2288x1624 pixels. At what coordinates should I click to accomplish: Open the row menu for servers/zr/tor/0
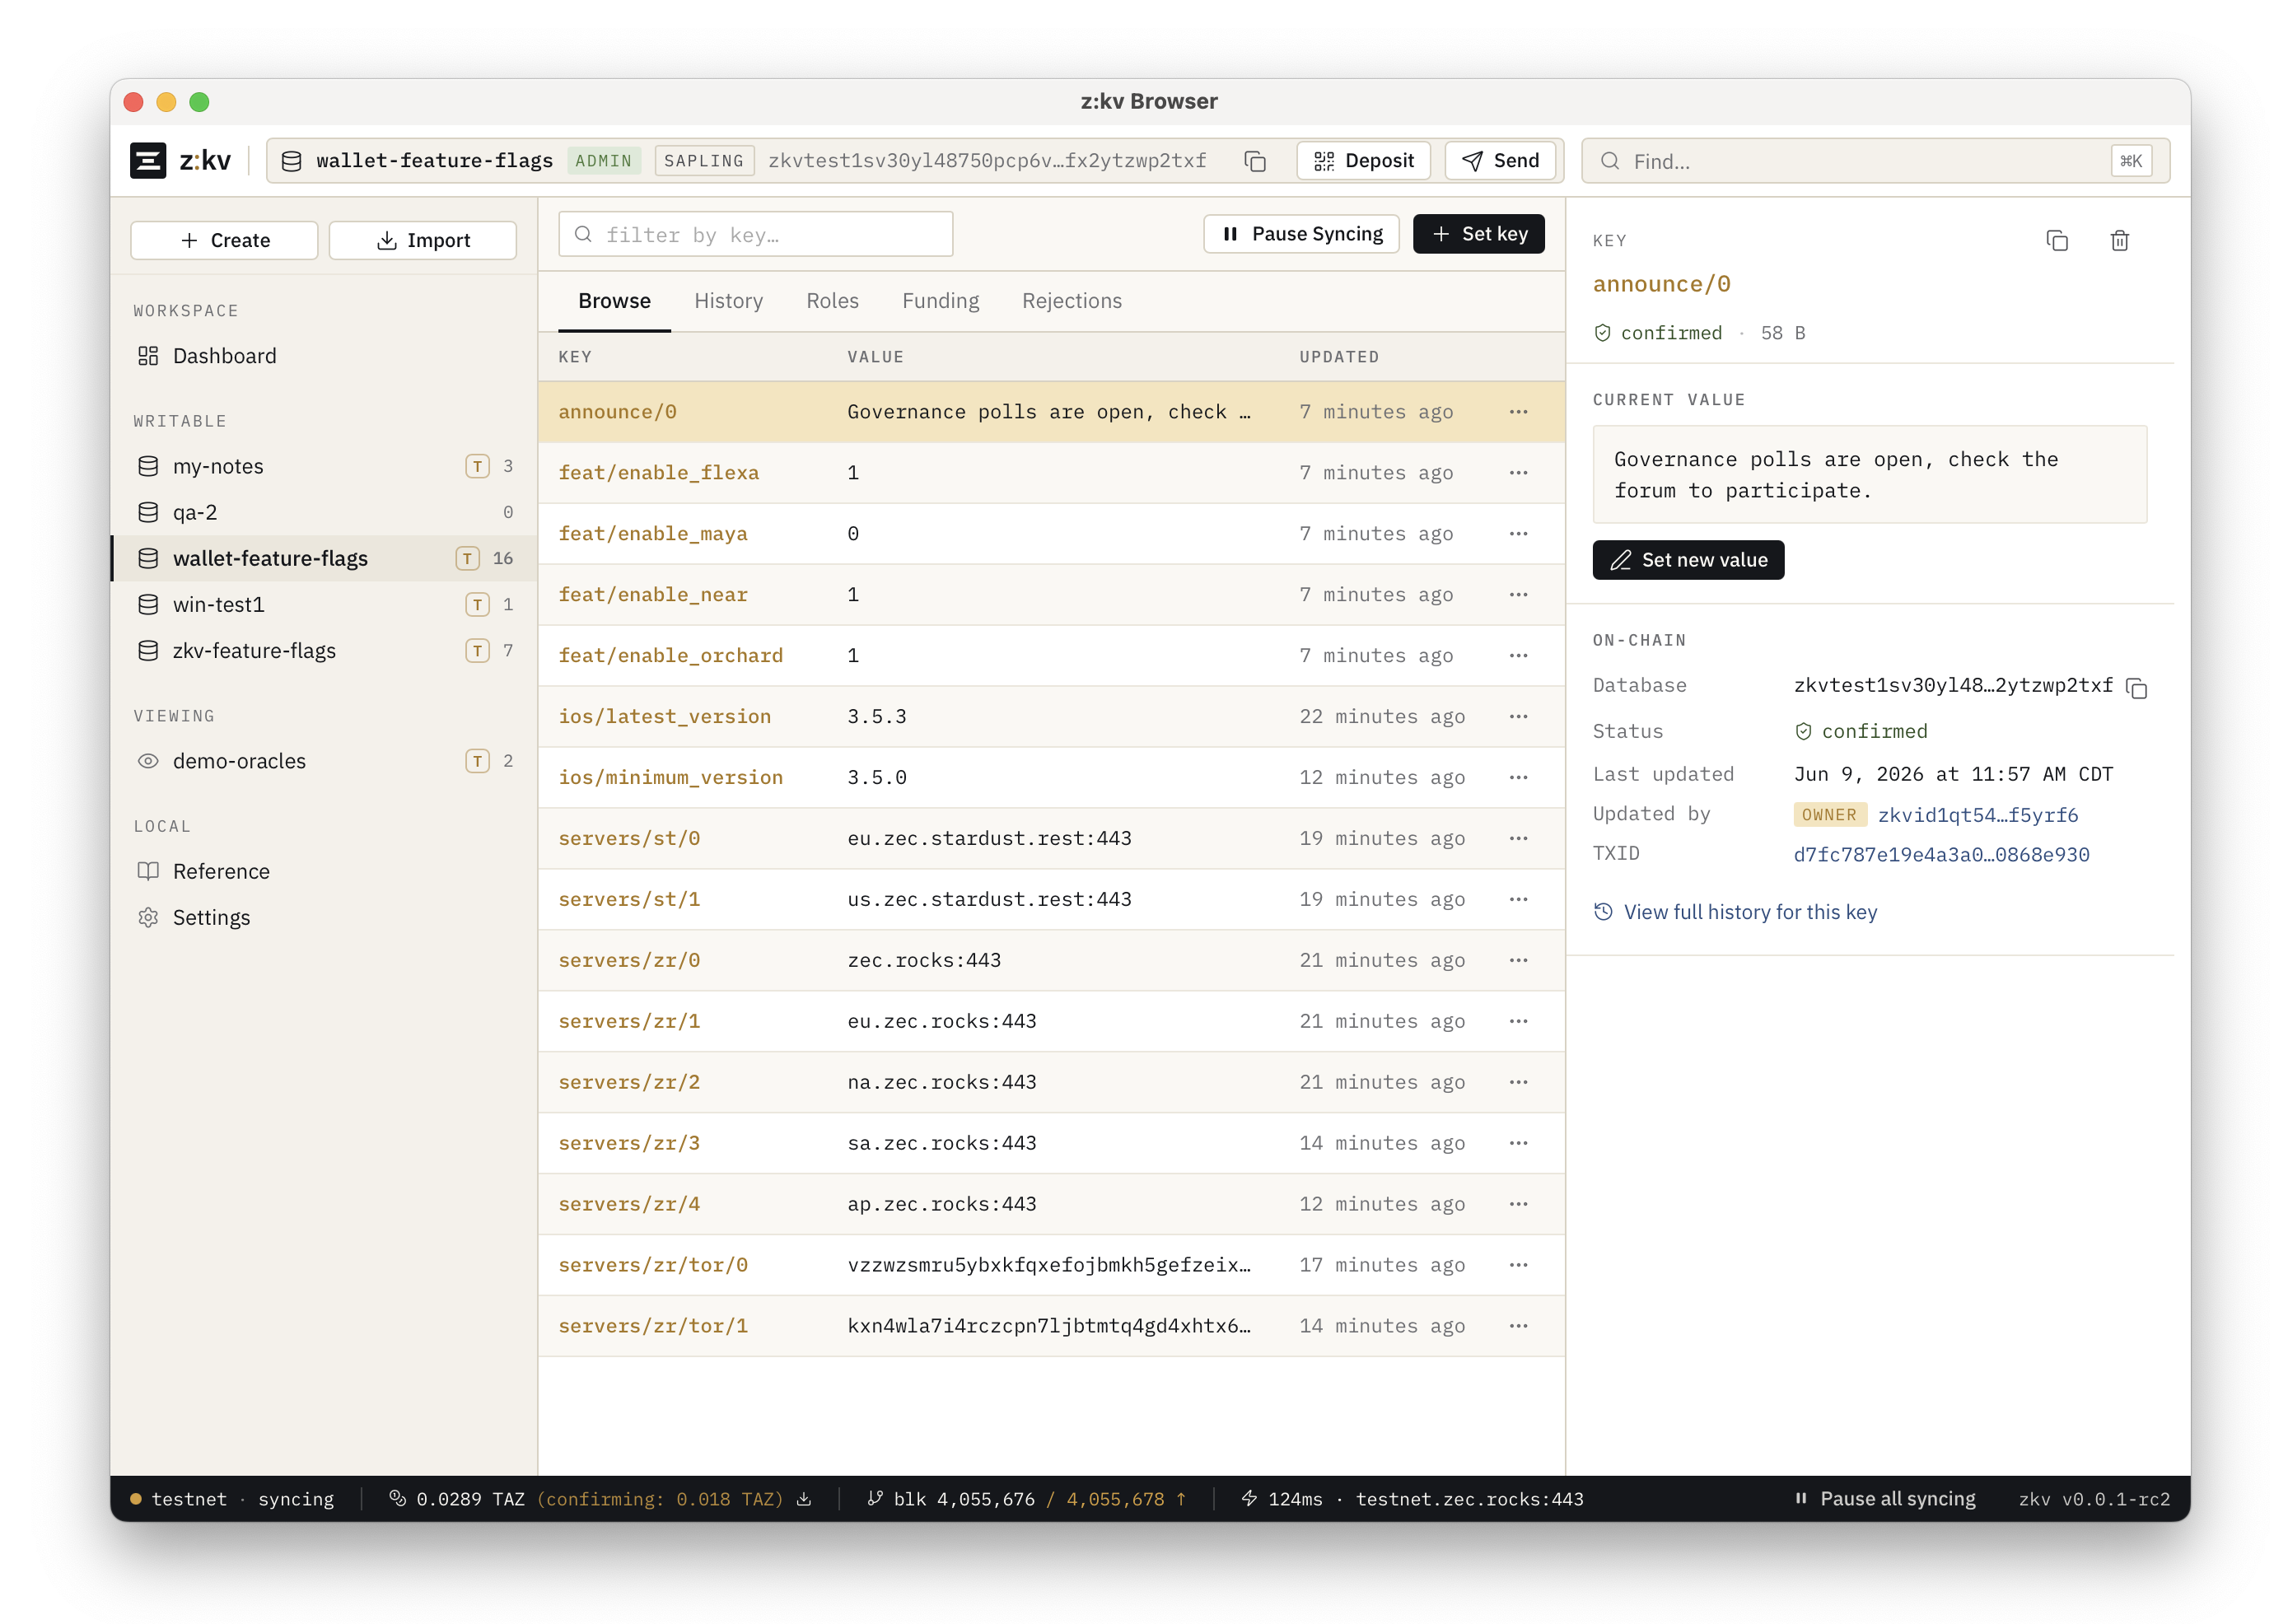(x=1518, y=1266)
